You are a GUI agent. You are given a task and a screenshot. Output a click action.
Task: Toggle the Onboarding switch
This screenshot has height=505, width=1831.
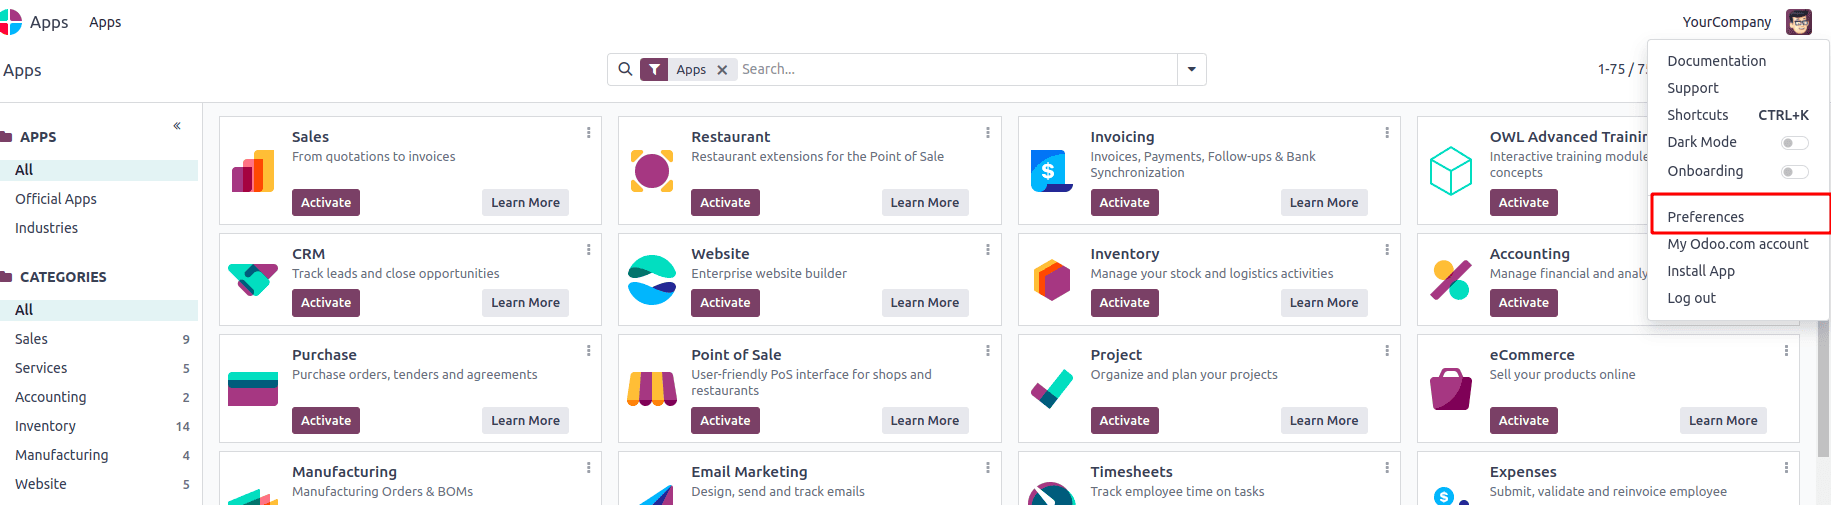point(1795,172)
